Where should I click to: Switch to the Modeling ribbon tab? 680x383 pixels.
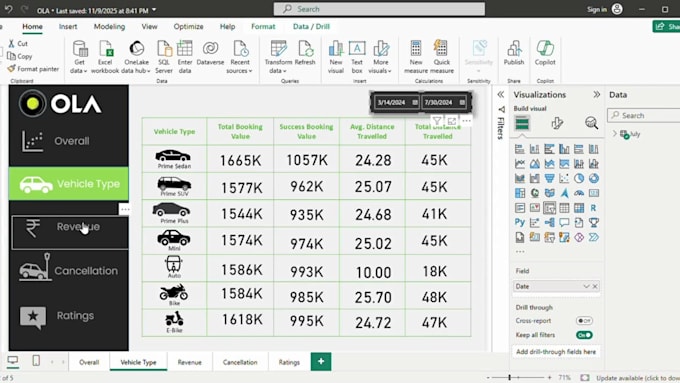click(109, 26)
